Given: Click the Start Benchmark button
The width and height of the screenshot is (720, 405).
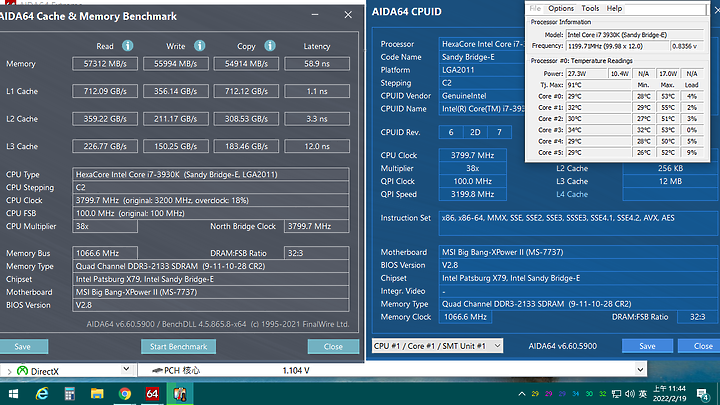Looking at the screenshot, I should [x=178, y=347].
